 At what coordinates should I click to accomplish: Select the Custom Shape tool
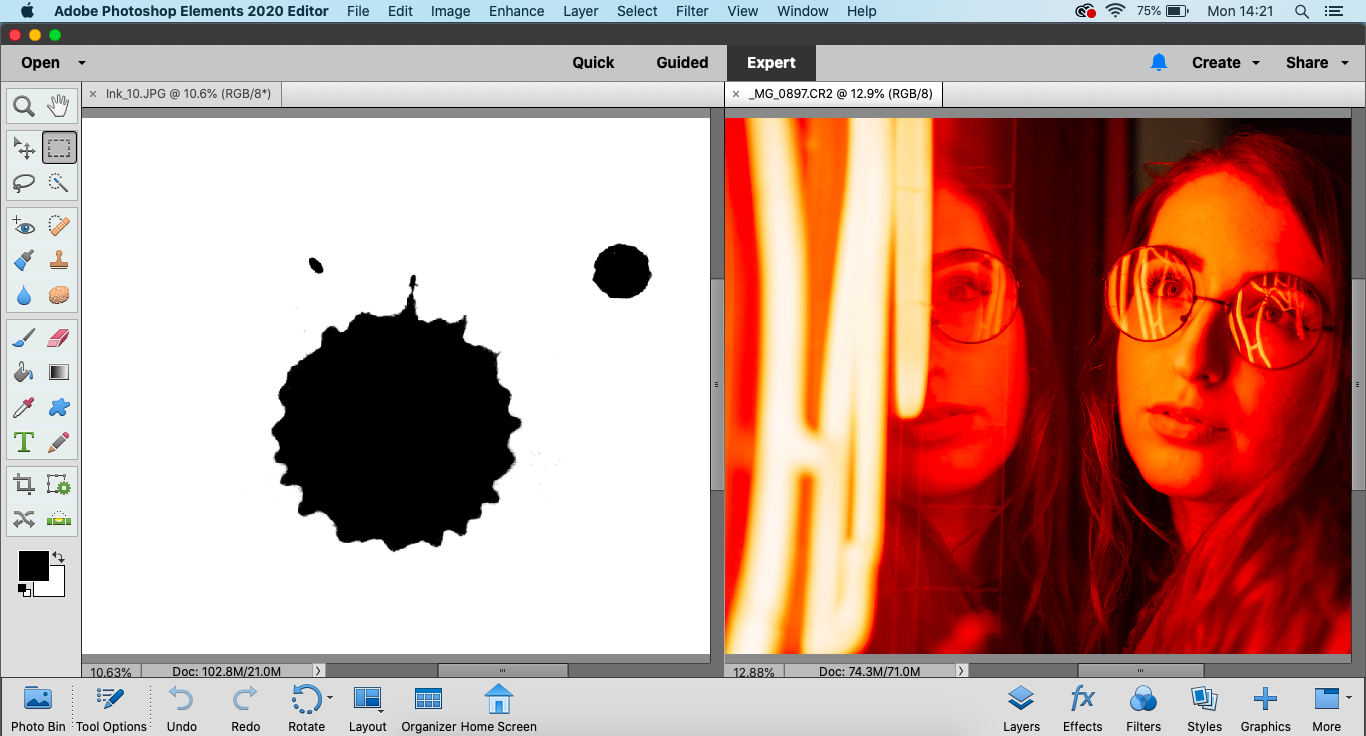tap(59, 407)
